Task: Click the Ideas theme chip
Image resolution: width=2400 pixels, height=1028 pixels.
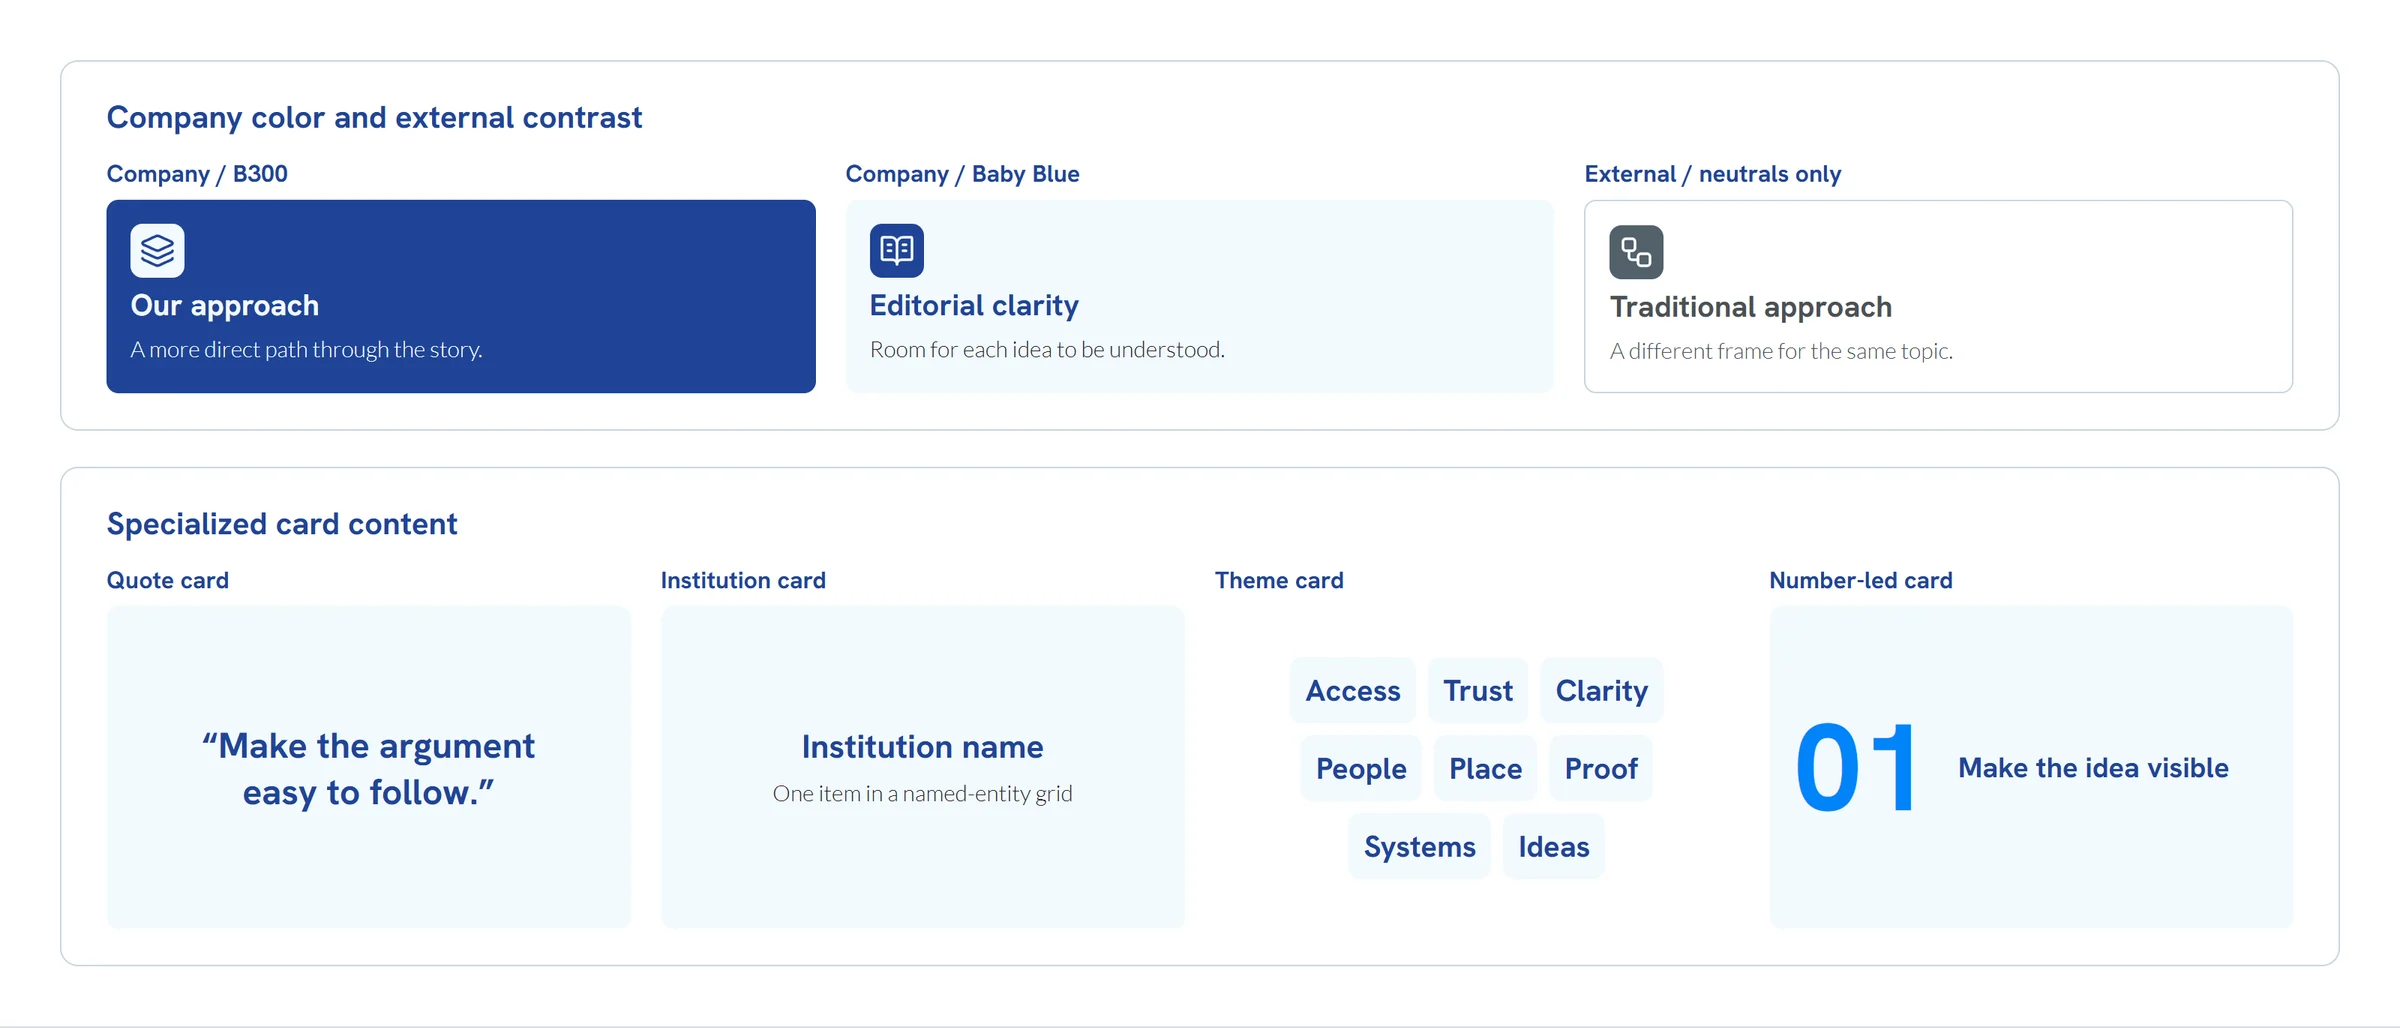Action: coord(1554,846)
